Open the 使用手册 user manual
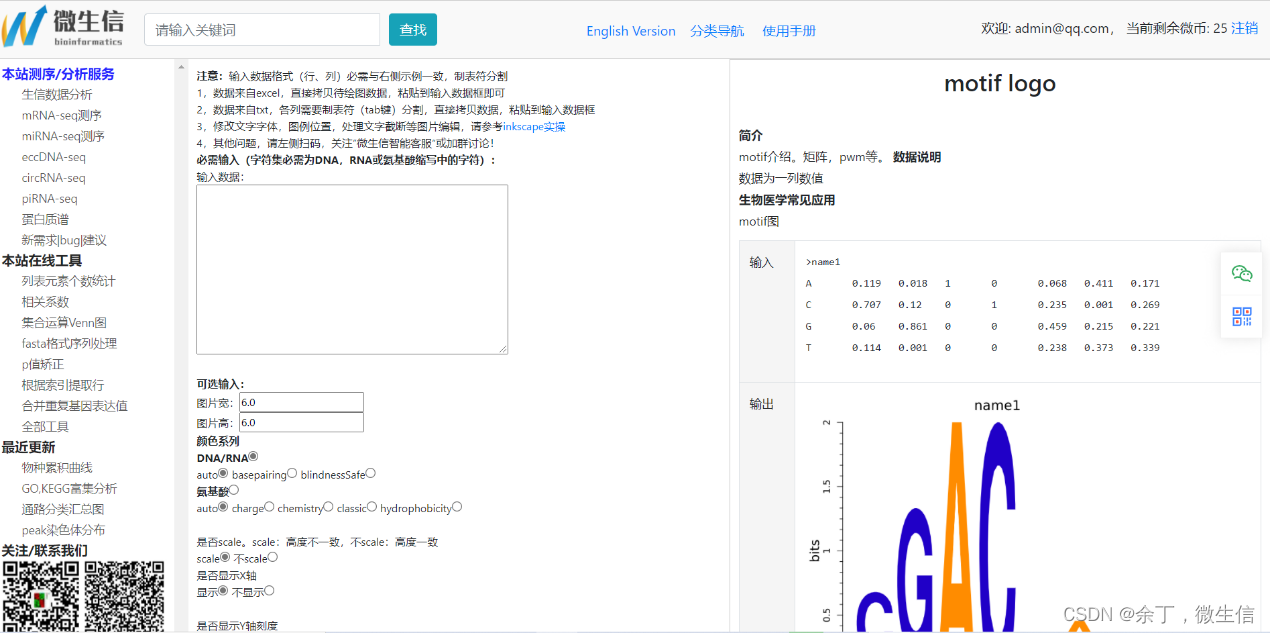The height and width of the screenshot is (633, 1270). (x=790, y=31)
